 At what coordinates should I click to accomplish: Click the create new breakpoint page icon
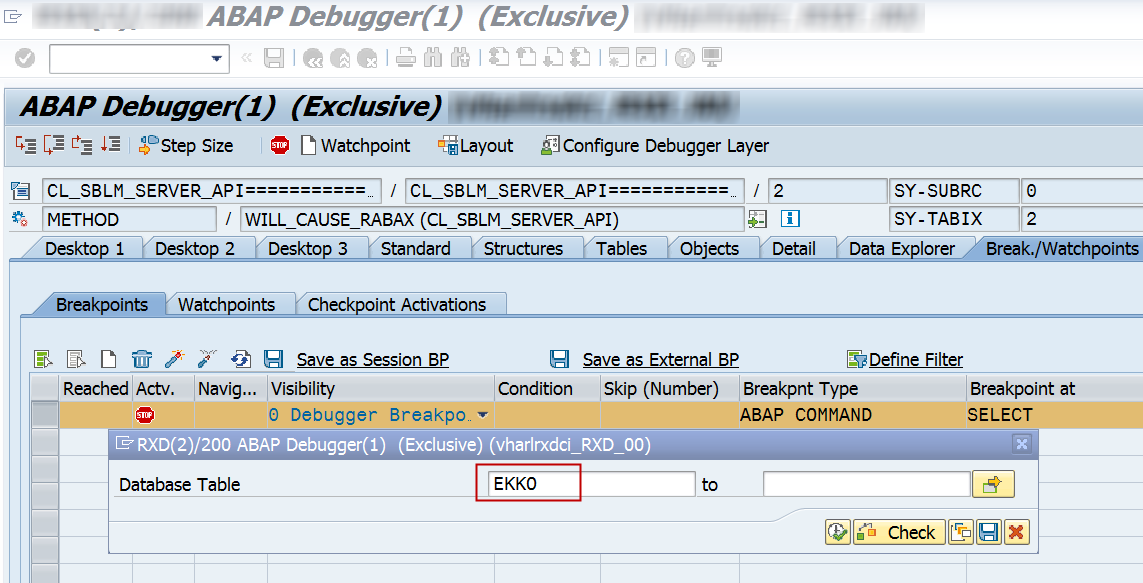(x=111, y=358)
